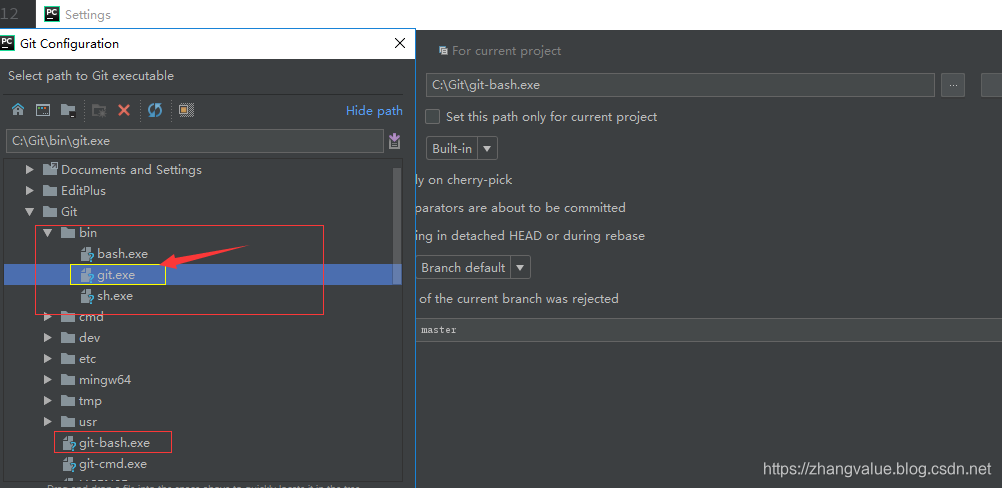Expand the tmp folder
Image resolution: width=1002 pixels, height=488 pixels.
pos(47,400)
